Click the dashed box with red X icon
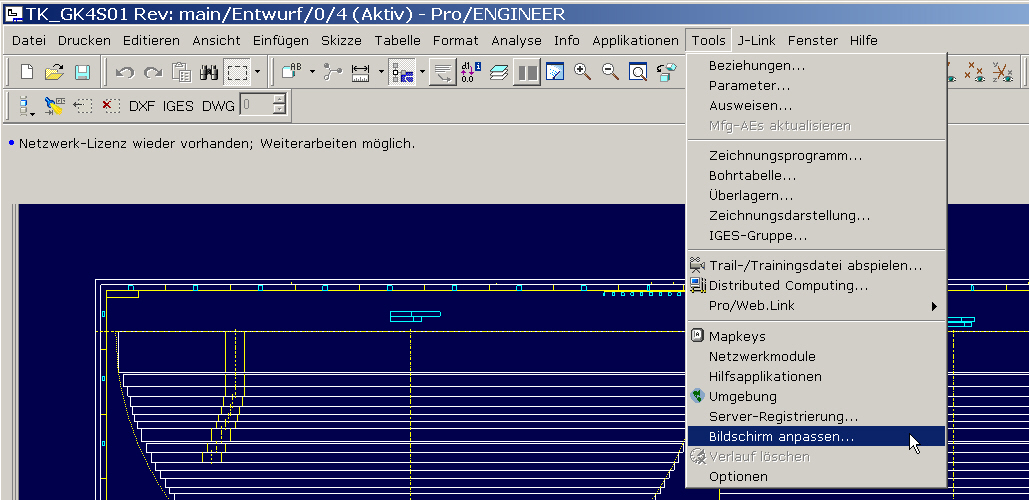Viewport: 1029px width, 500px height. coord(111,106)
